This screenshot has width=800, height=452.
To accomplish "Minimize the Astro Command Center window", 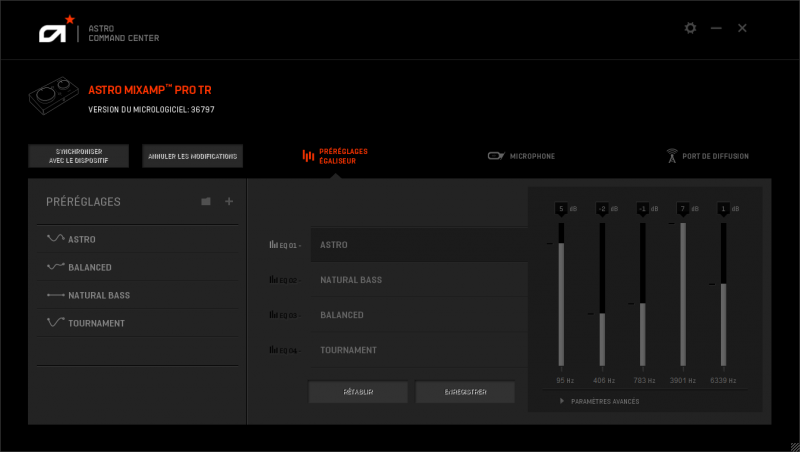I will tap(716, 28).
